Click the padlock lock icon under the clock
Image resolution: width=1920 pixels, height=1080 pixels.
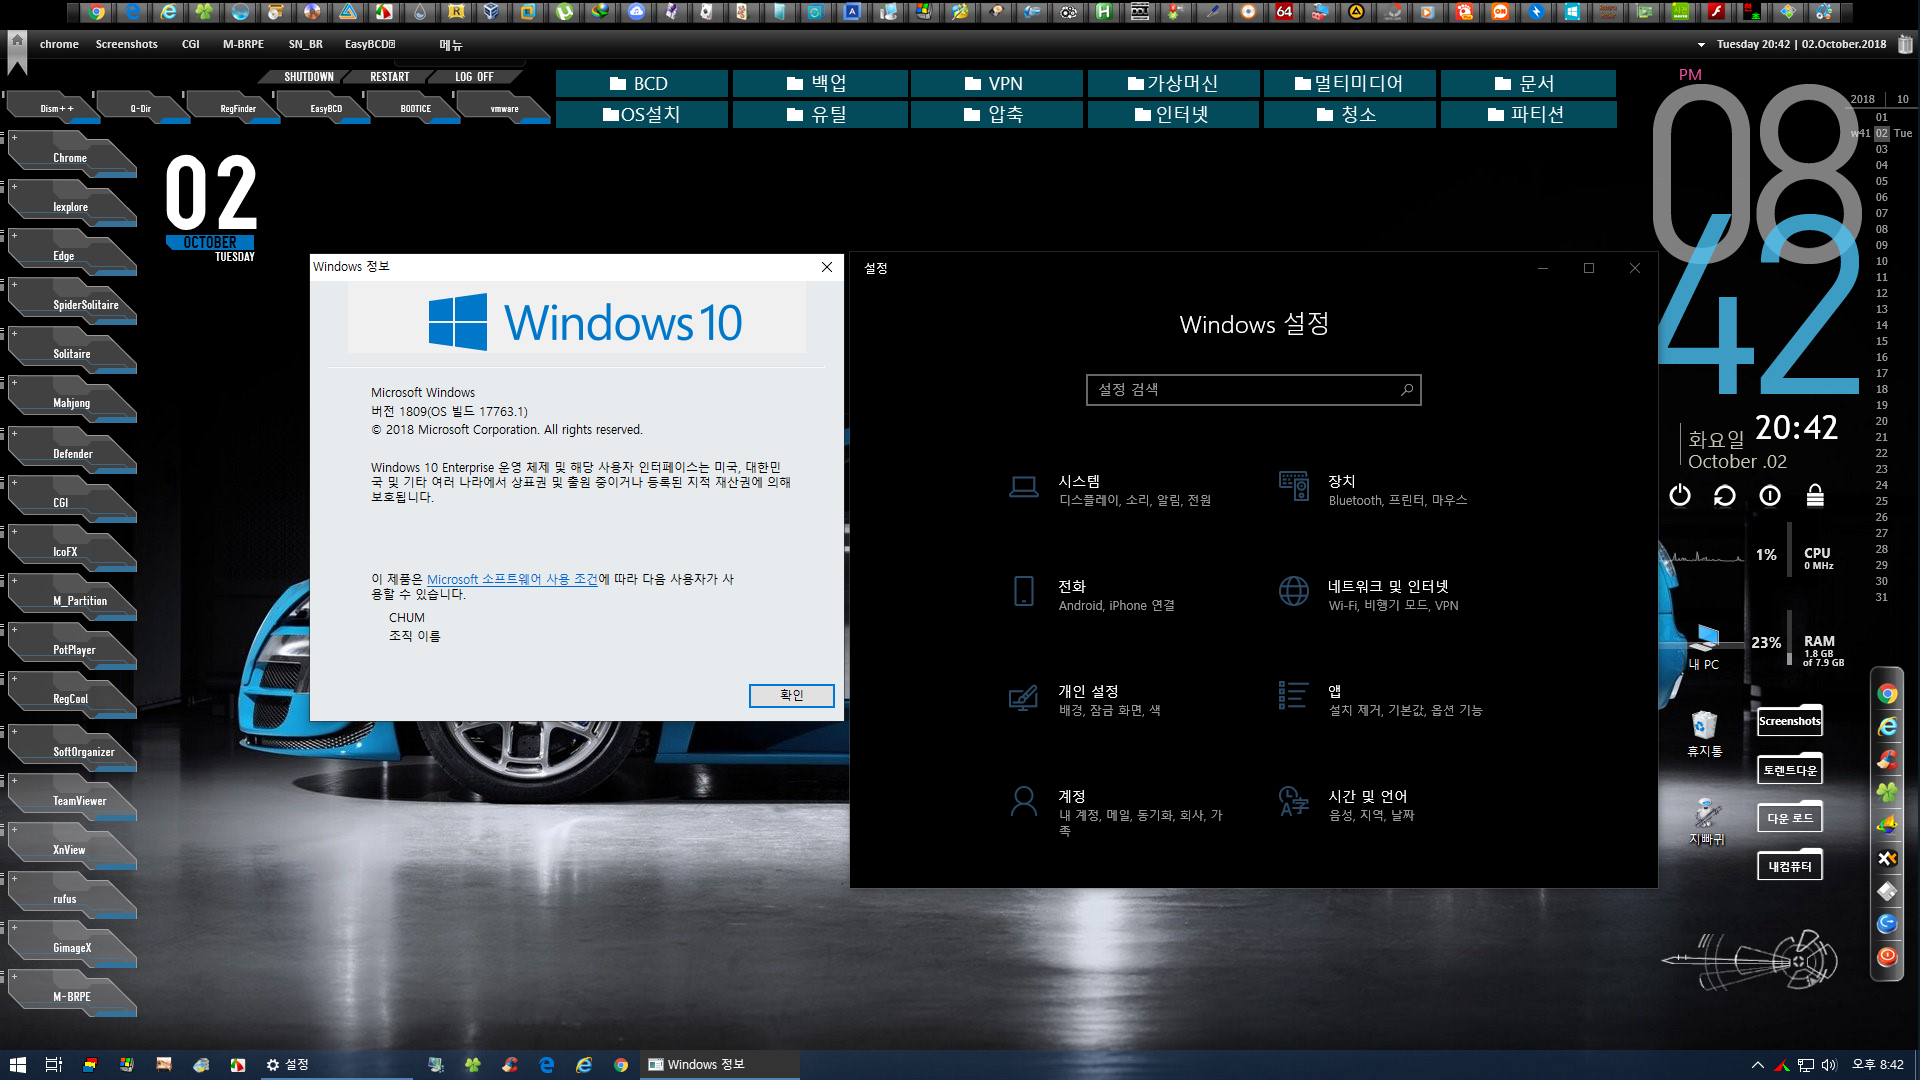coord(1815,495)
